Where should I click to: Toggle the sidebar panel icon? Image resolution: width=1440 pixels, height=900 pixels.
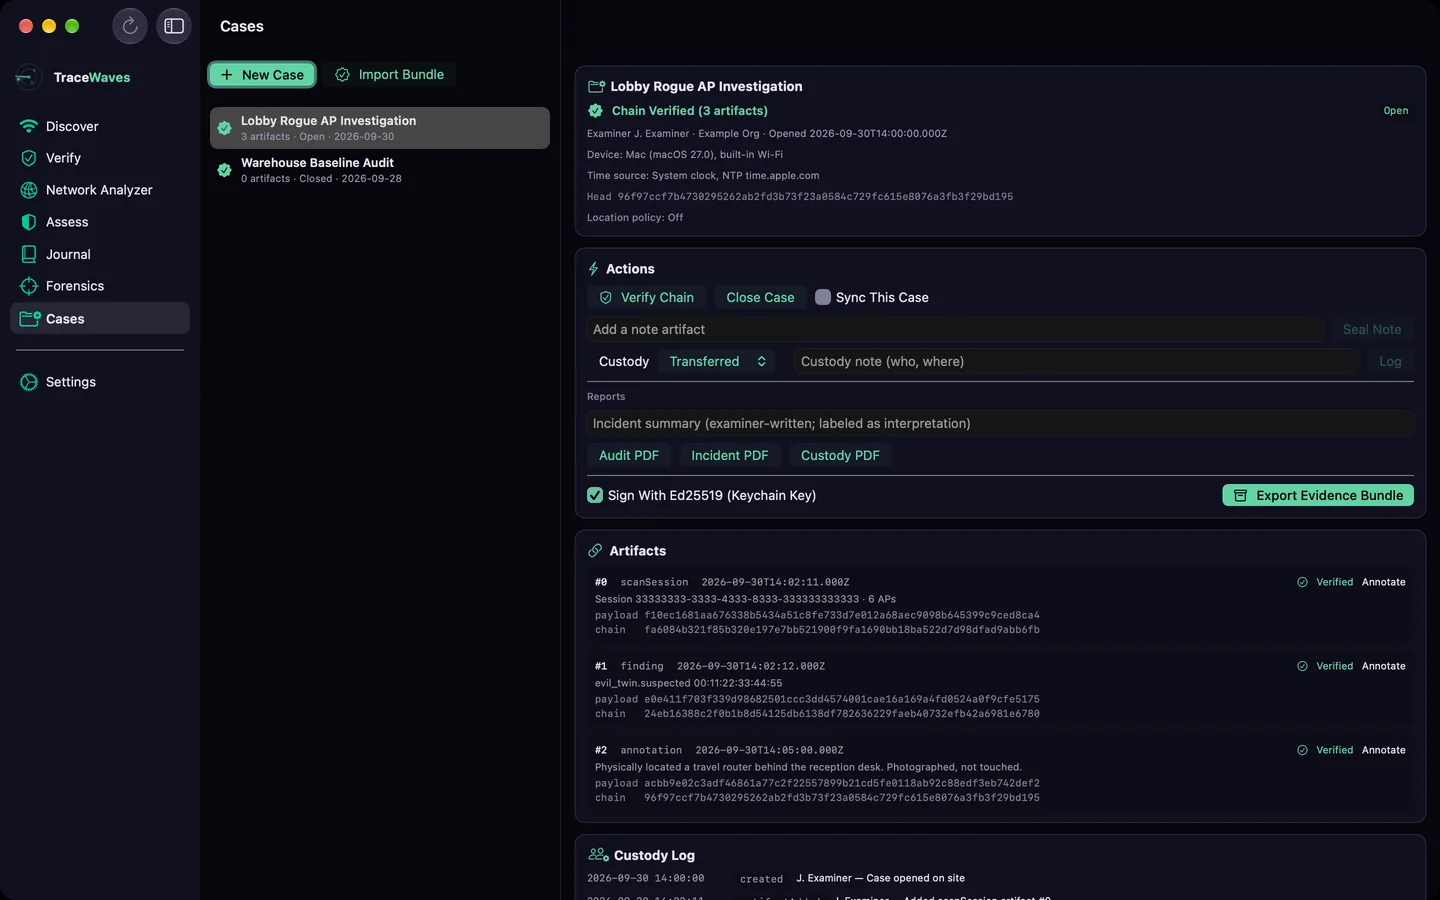[174, 26]
